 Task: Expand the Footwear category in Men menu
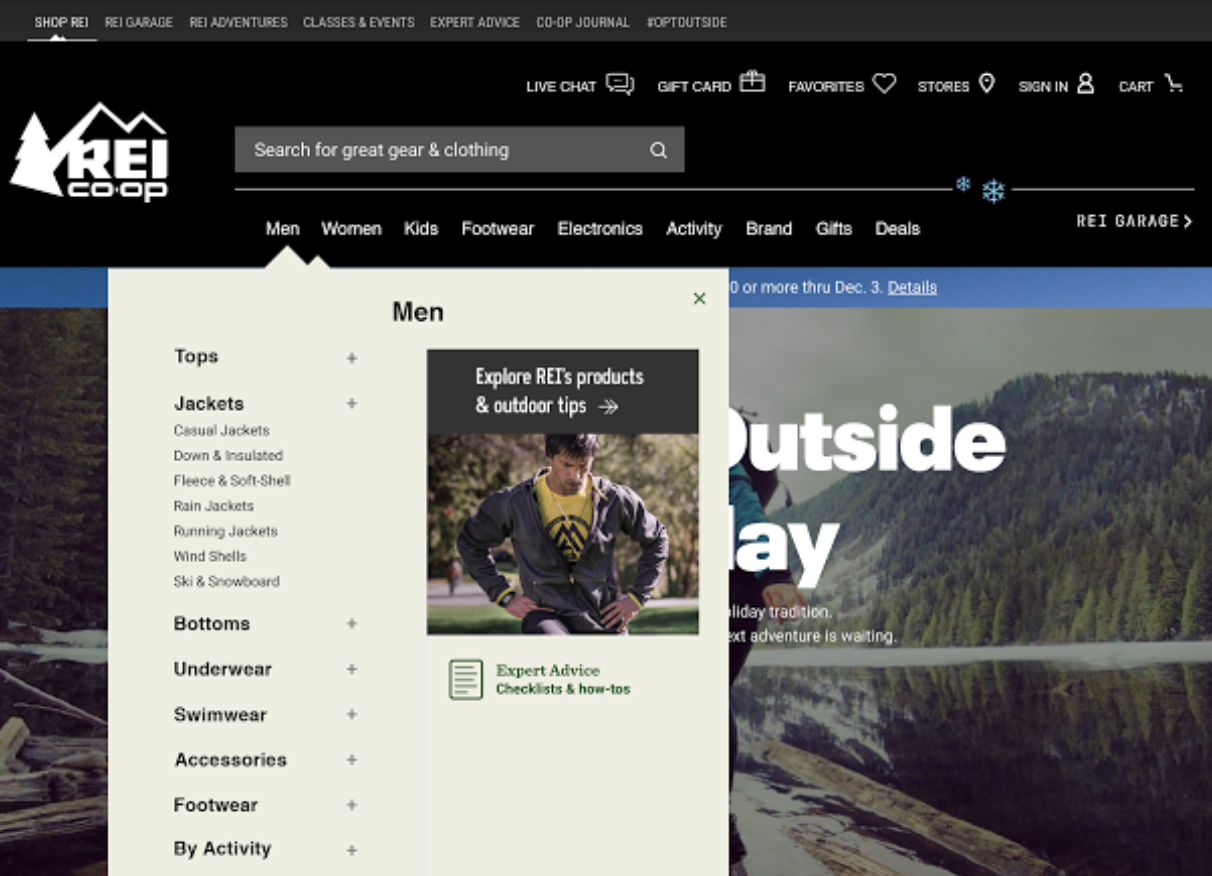pos(351,805)
